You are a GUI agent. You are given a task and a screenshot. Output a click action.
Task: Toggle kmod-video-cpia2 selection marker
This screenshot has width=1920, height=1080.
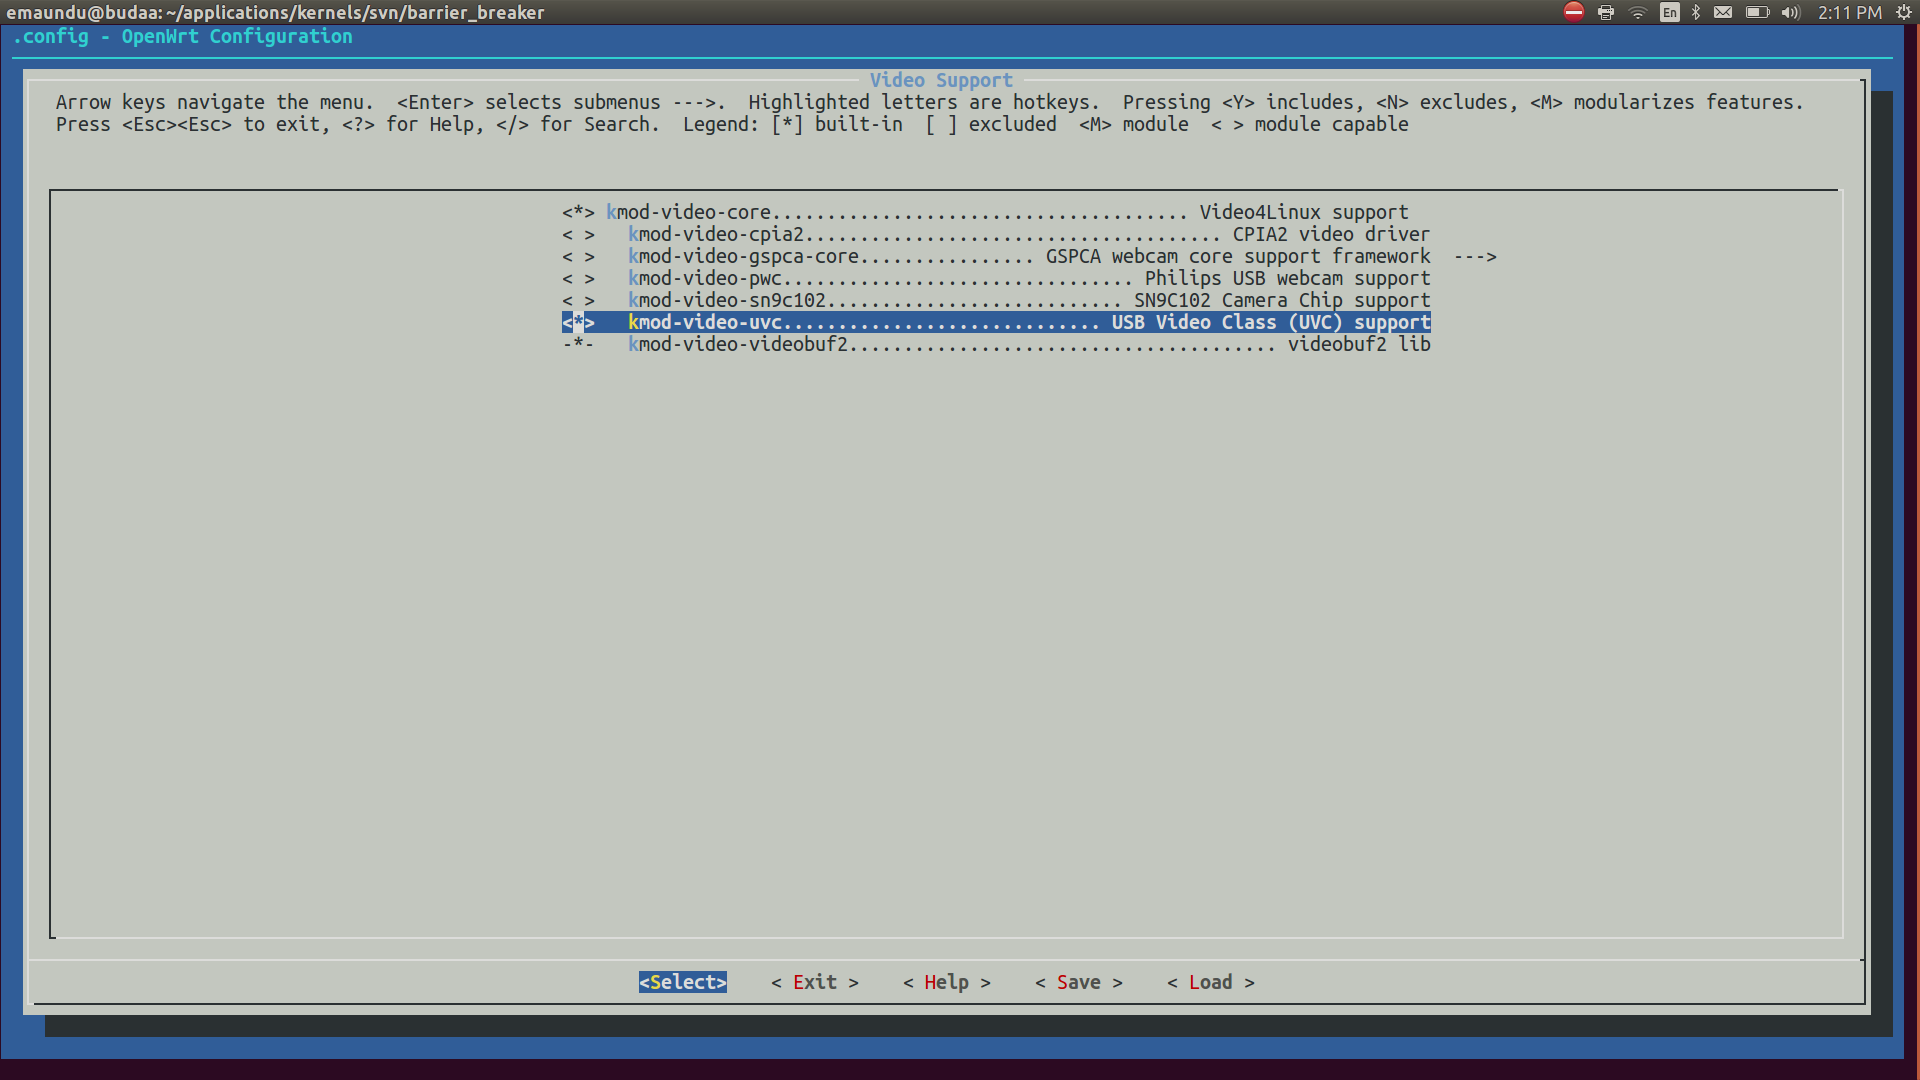pyautogui.click(x=578, y=234)
